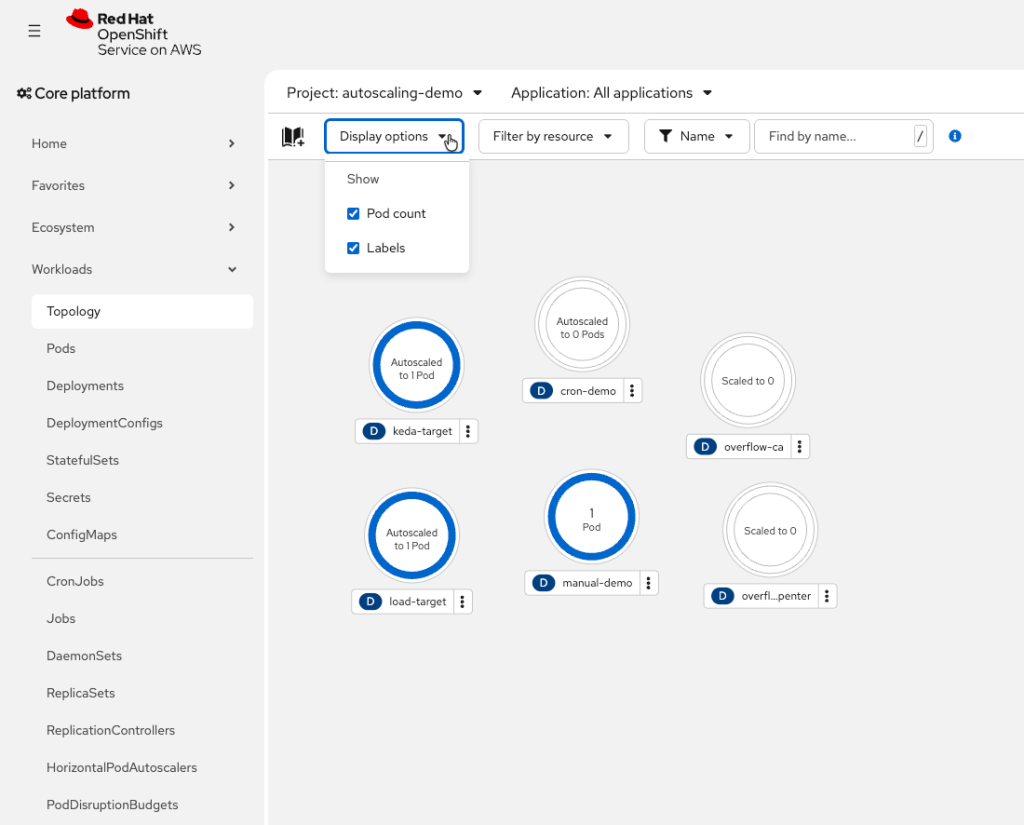1024x825 pixels.
Task: Click the D badge of manual-demo
Action: 543,583
